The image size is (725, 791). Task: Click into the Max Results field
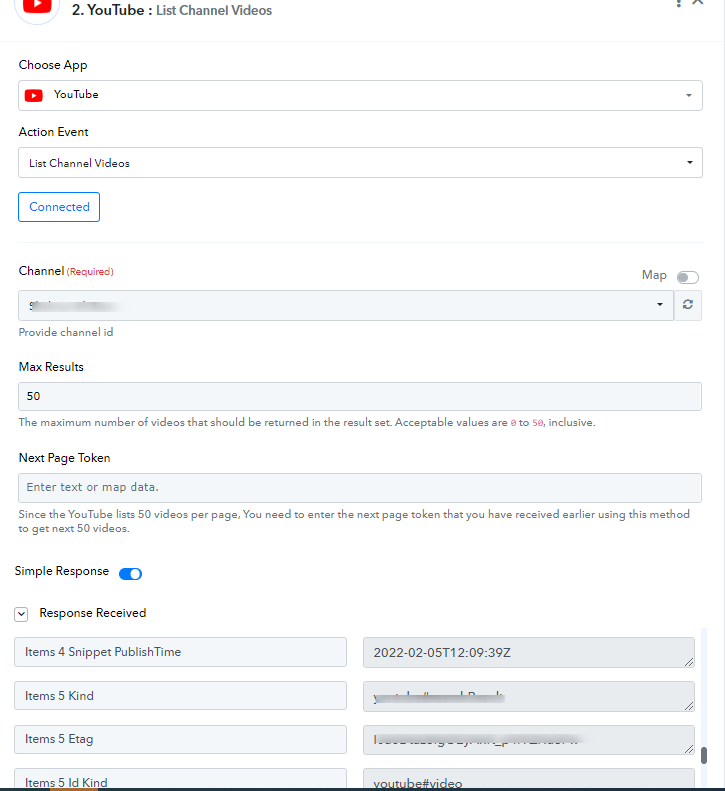click(360, 397)
